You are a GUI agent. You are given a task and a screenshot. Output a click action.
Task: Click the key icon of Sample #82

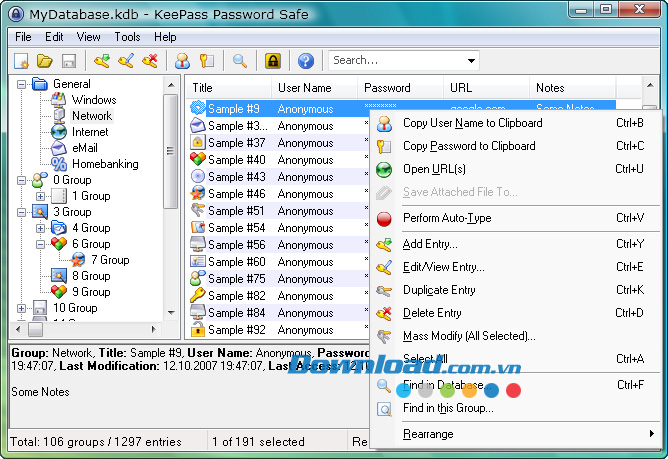(198, 295)
